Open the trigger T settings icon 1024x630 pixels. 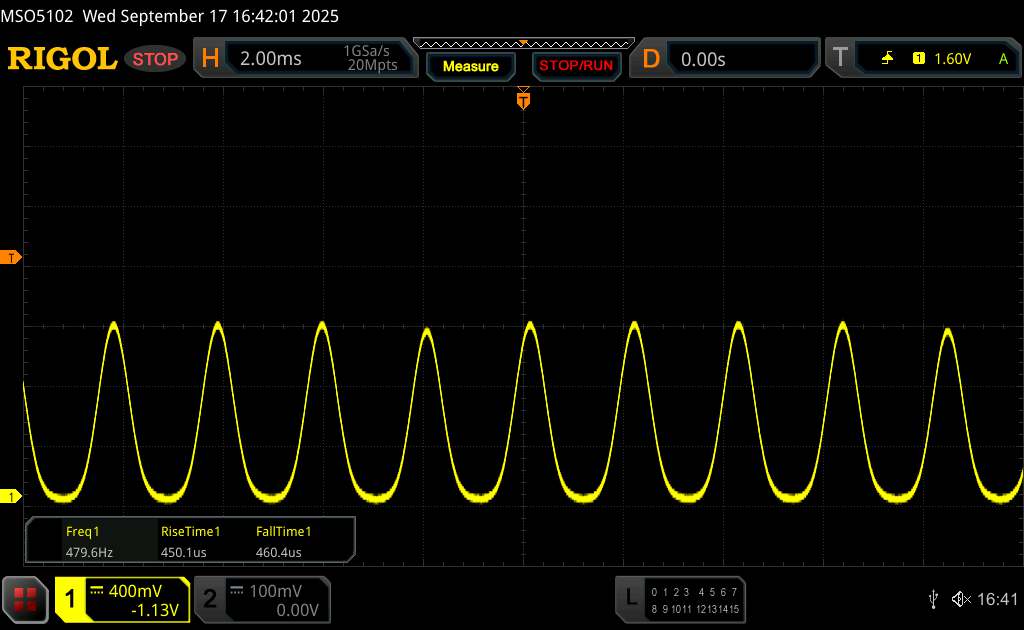(x=839, y=59)
